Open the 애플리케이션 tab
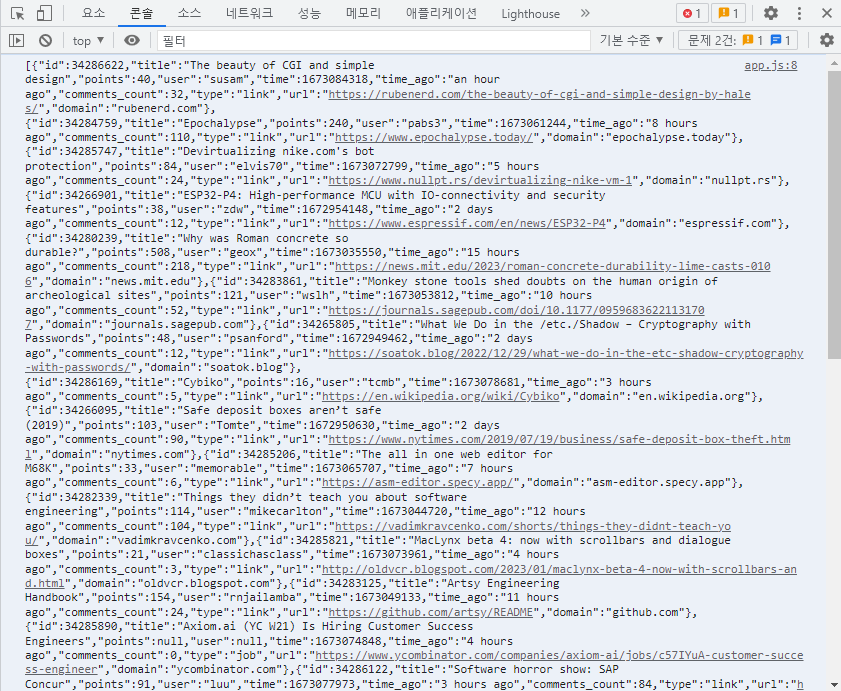841x691 pixels. click(441, 13)
